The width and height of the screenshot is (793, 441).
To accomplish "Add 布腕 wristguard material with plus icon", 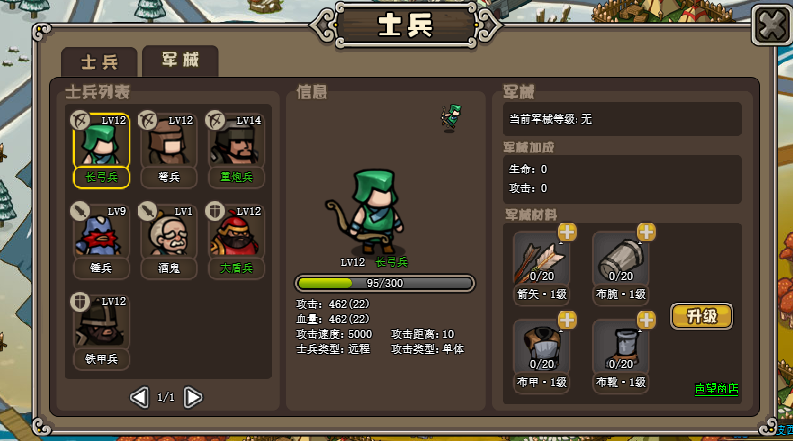I will (x=646, y=232).
